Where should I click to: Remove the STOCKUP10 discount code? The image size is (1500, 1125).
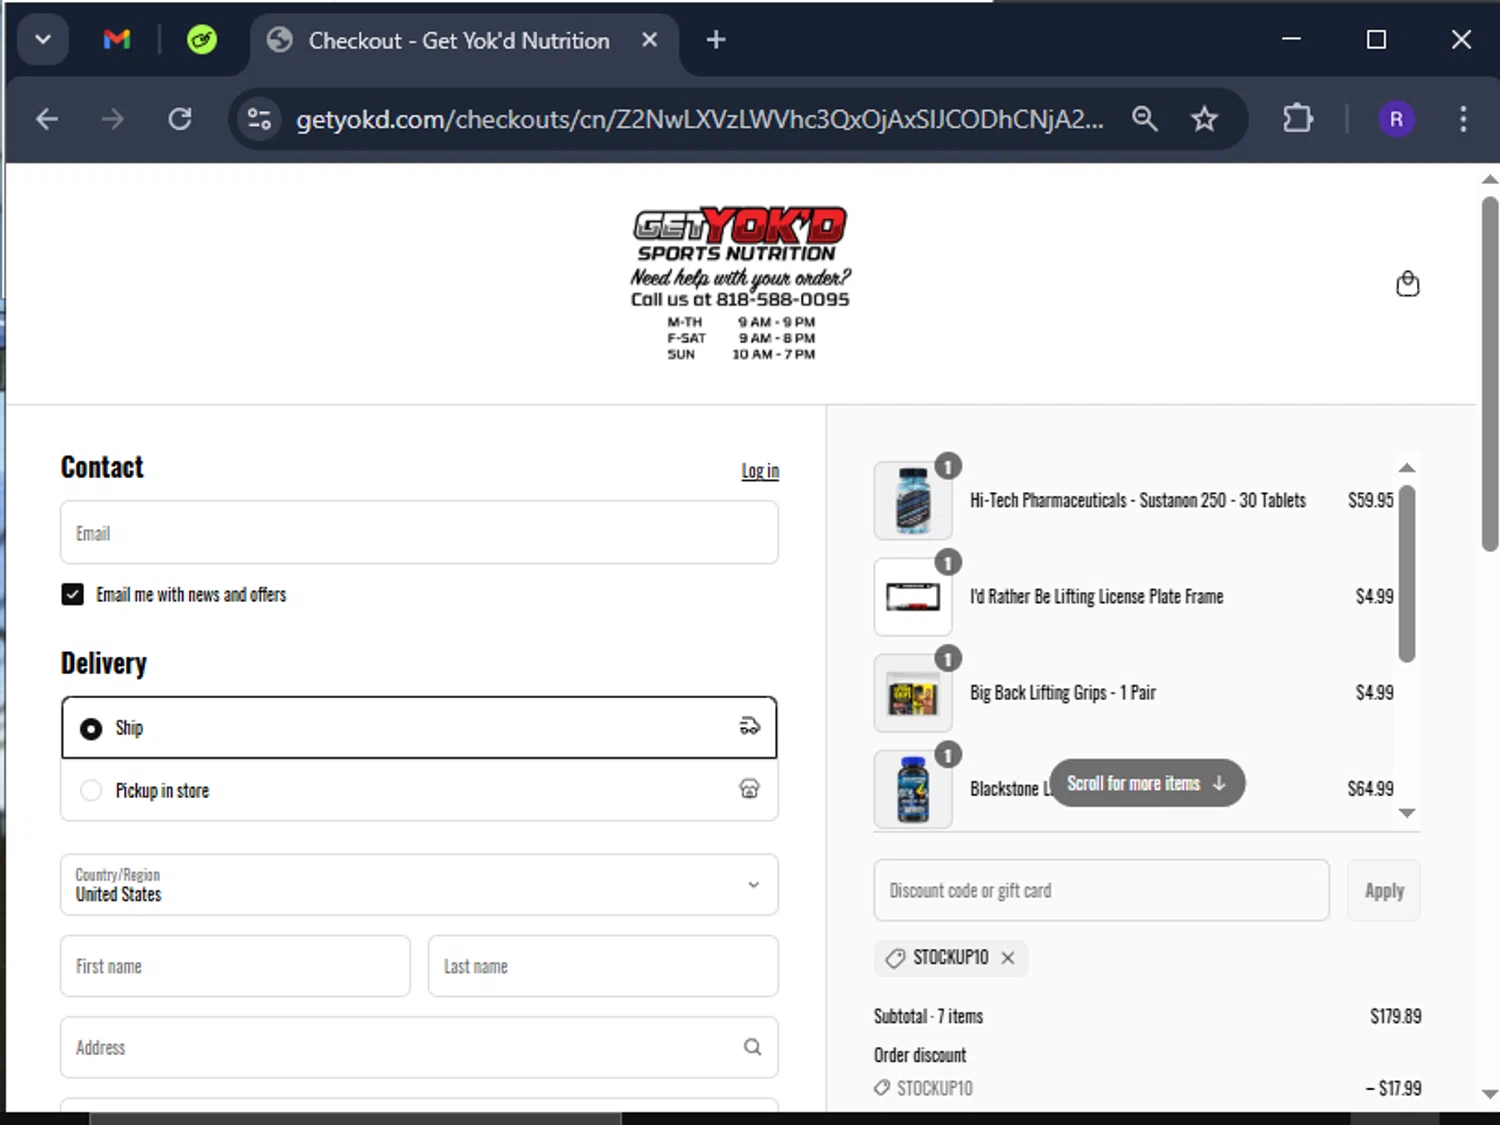(x=1008, y=958)
